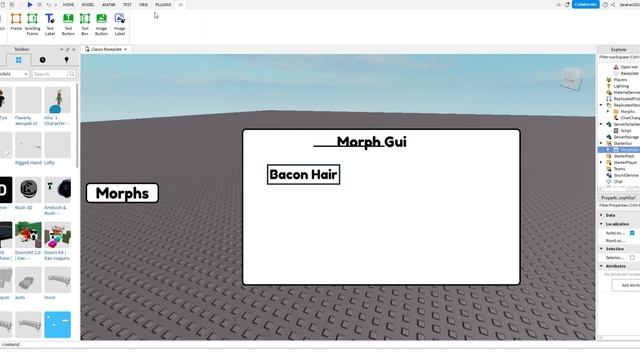The image size is (640, 360).
Task: Insert an Image Label element
Action: tap(120, 24)
